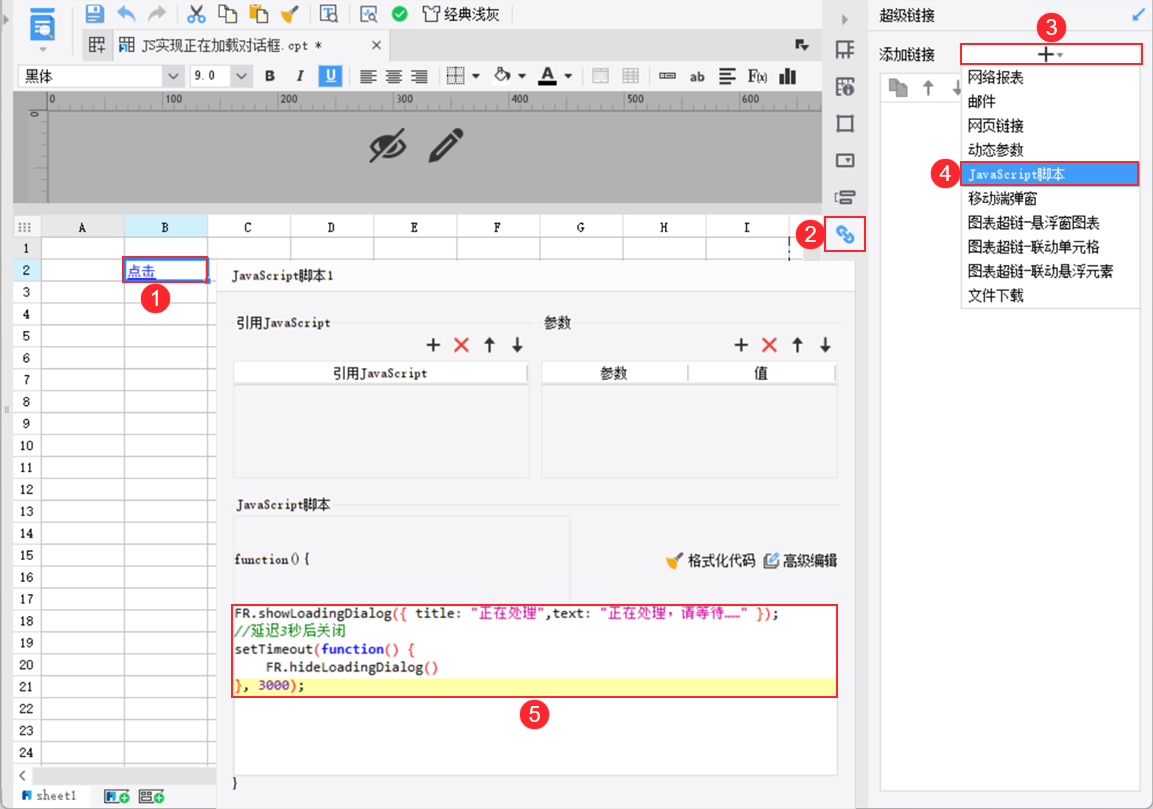The height and width of the screenshot is (809, 1153).
Task: Switch to the sheet1 tab
Action: 49,796
